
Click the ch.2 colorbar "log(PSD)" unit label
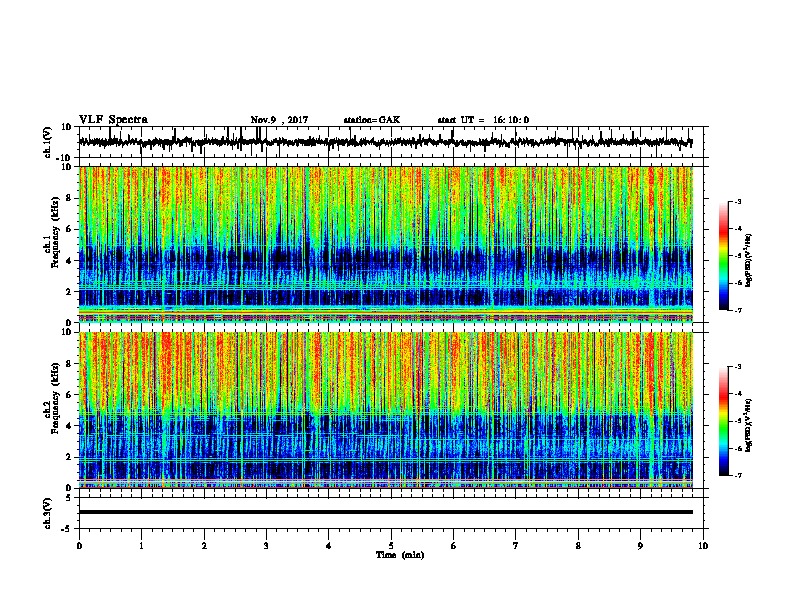point(749,425)
